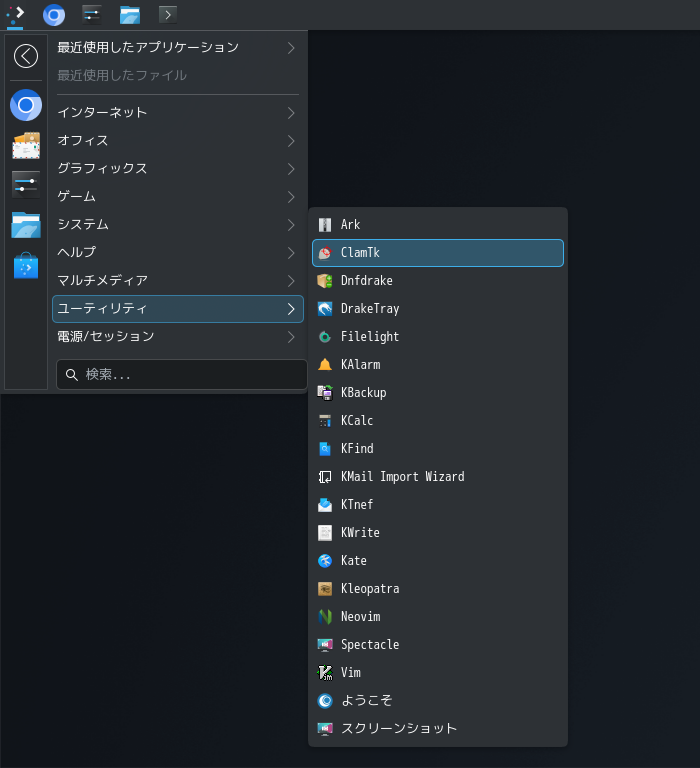Image resolution: width=700 pixels, height=768 pixels.
Task: Select the マルチメディア menu entry label
Action: (102, 281)
